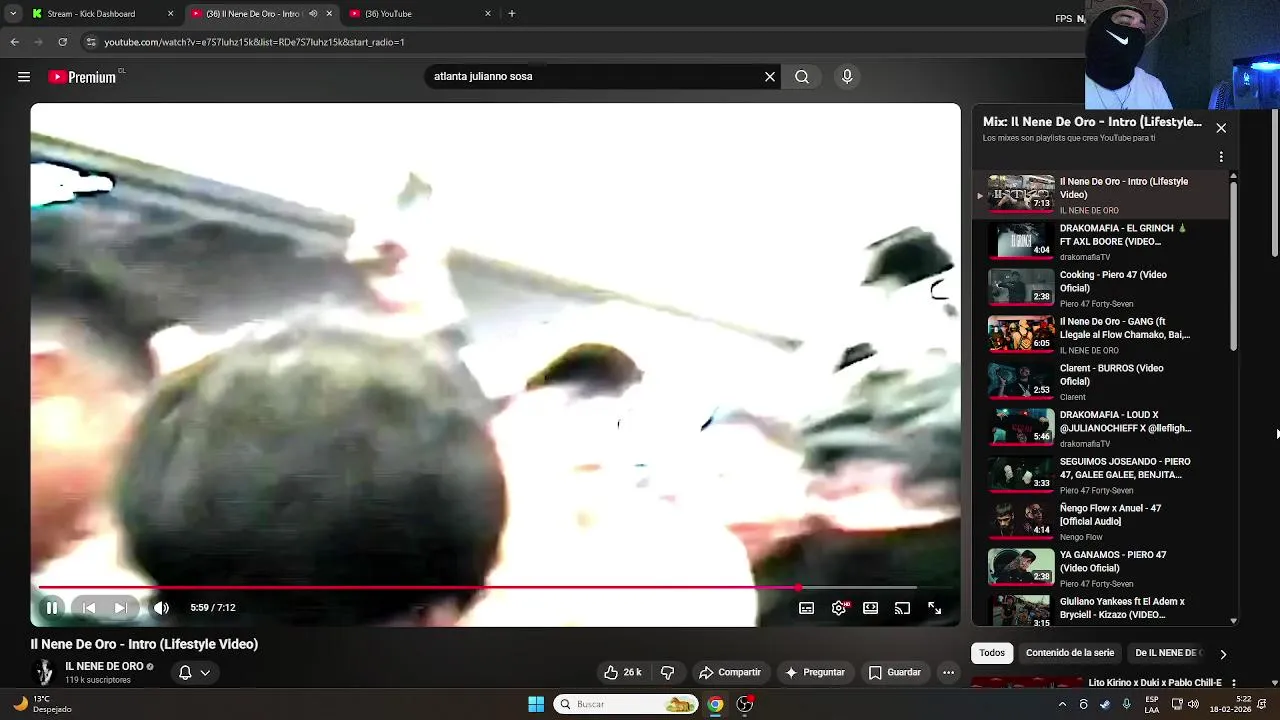Toggle subtitles in the video player

[806, 608]
